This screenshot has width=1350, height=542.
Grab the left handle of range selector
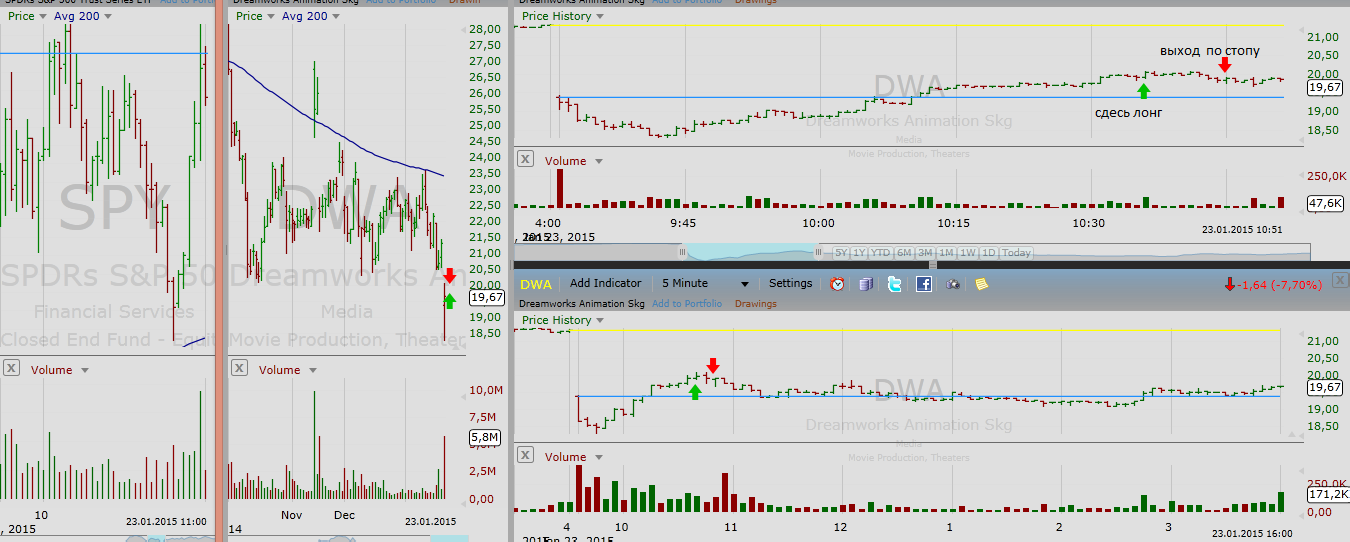pos(684,253)
